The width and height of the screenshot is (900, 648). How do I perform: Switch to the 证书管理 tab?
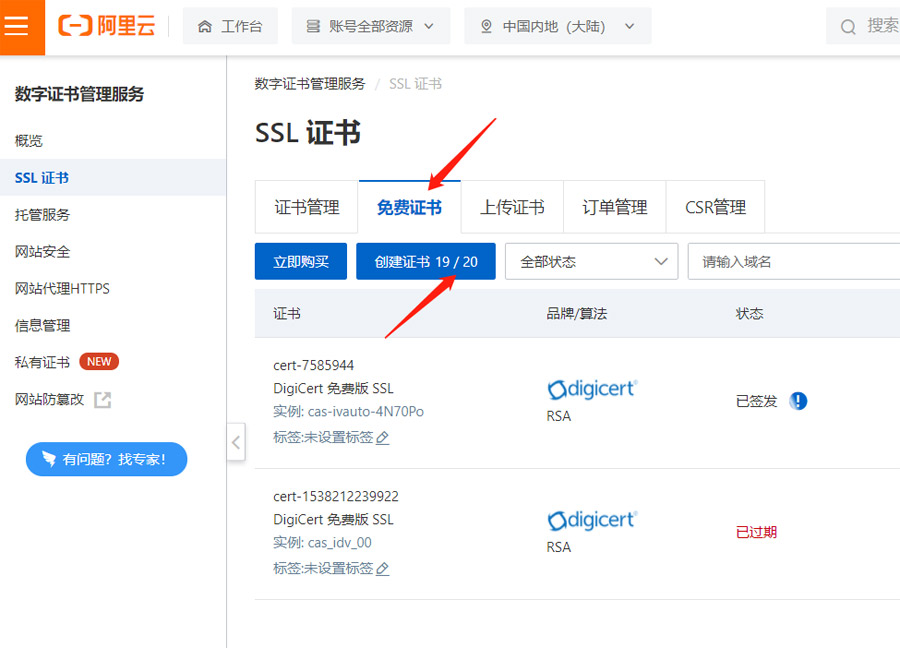tap(305, 206)
